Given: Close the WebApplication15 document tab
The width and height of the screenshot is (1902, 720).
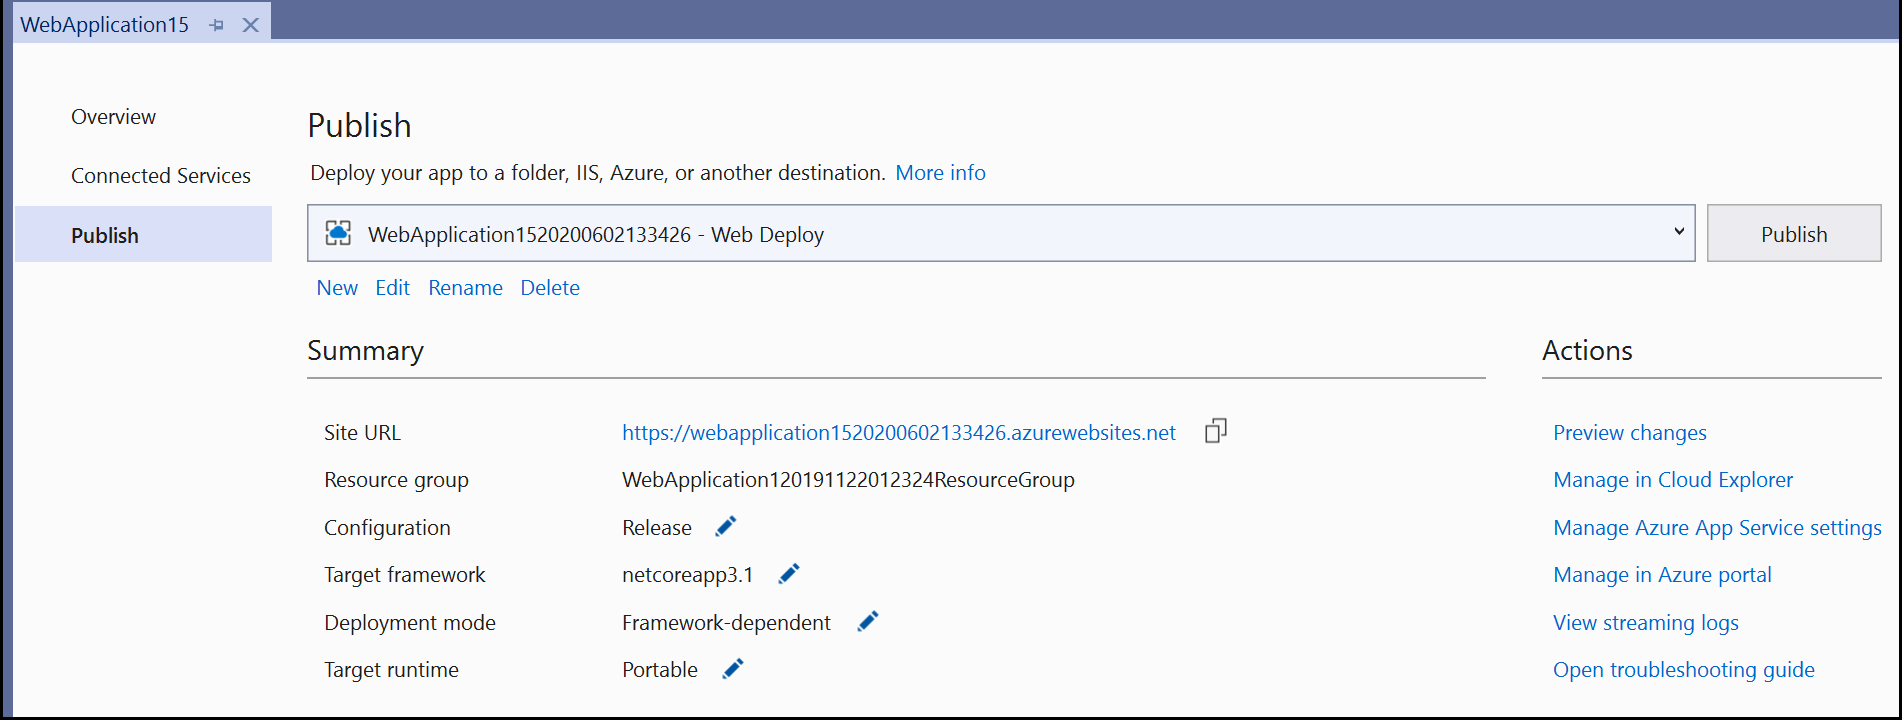Looking at the screenshot, I should coord(251,25).
